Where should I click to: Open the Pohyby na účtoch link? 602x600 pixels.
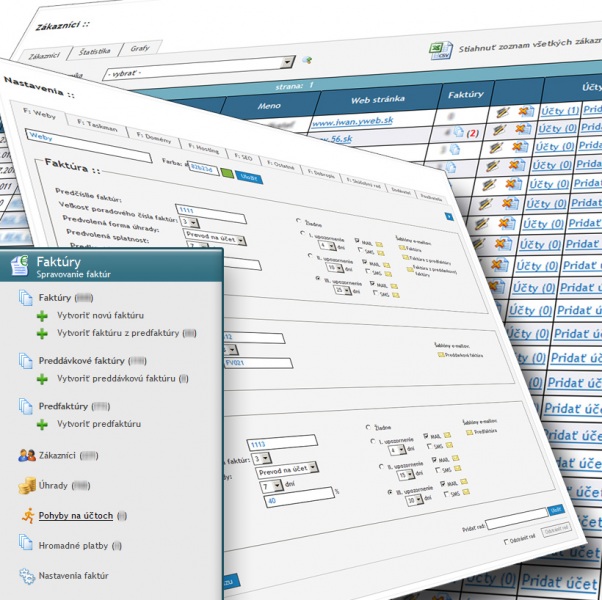point(76,516)
